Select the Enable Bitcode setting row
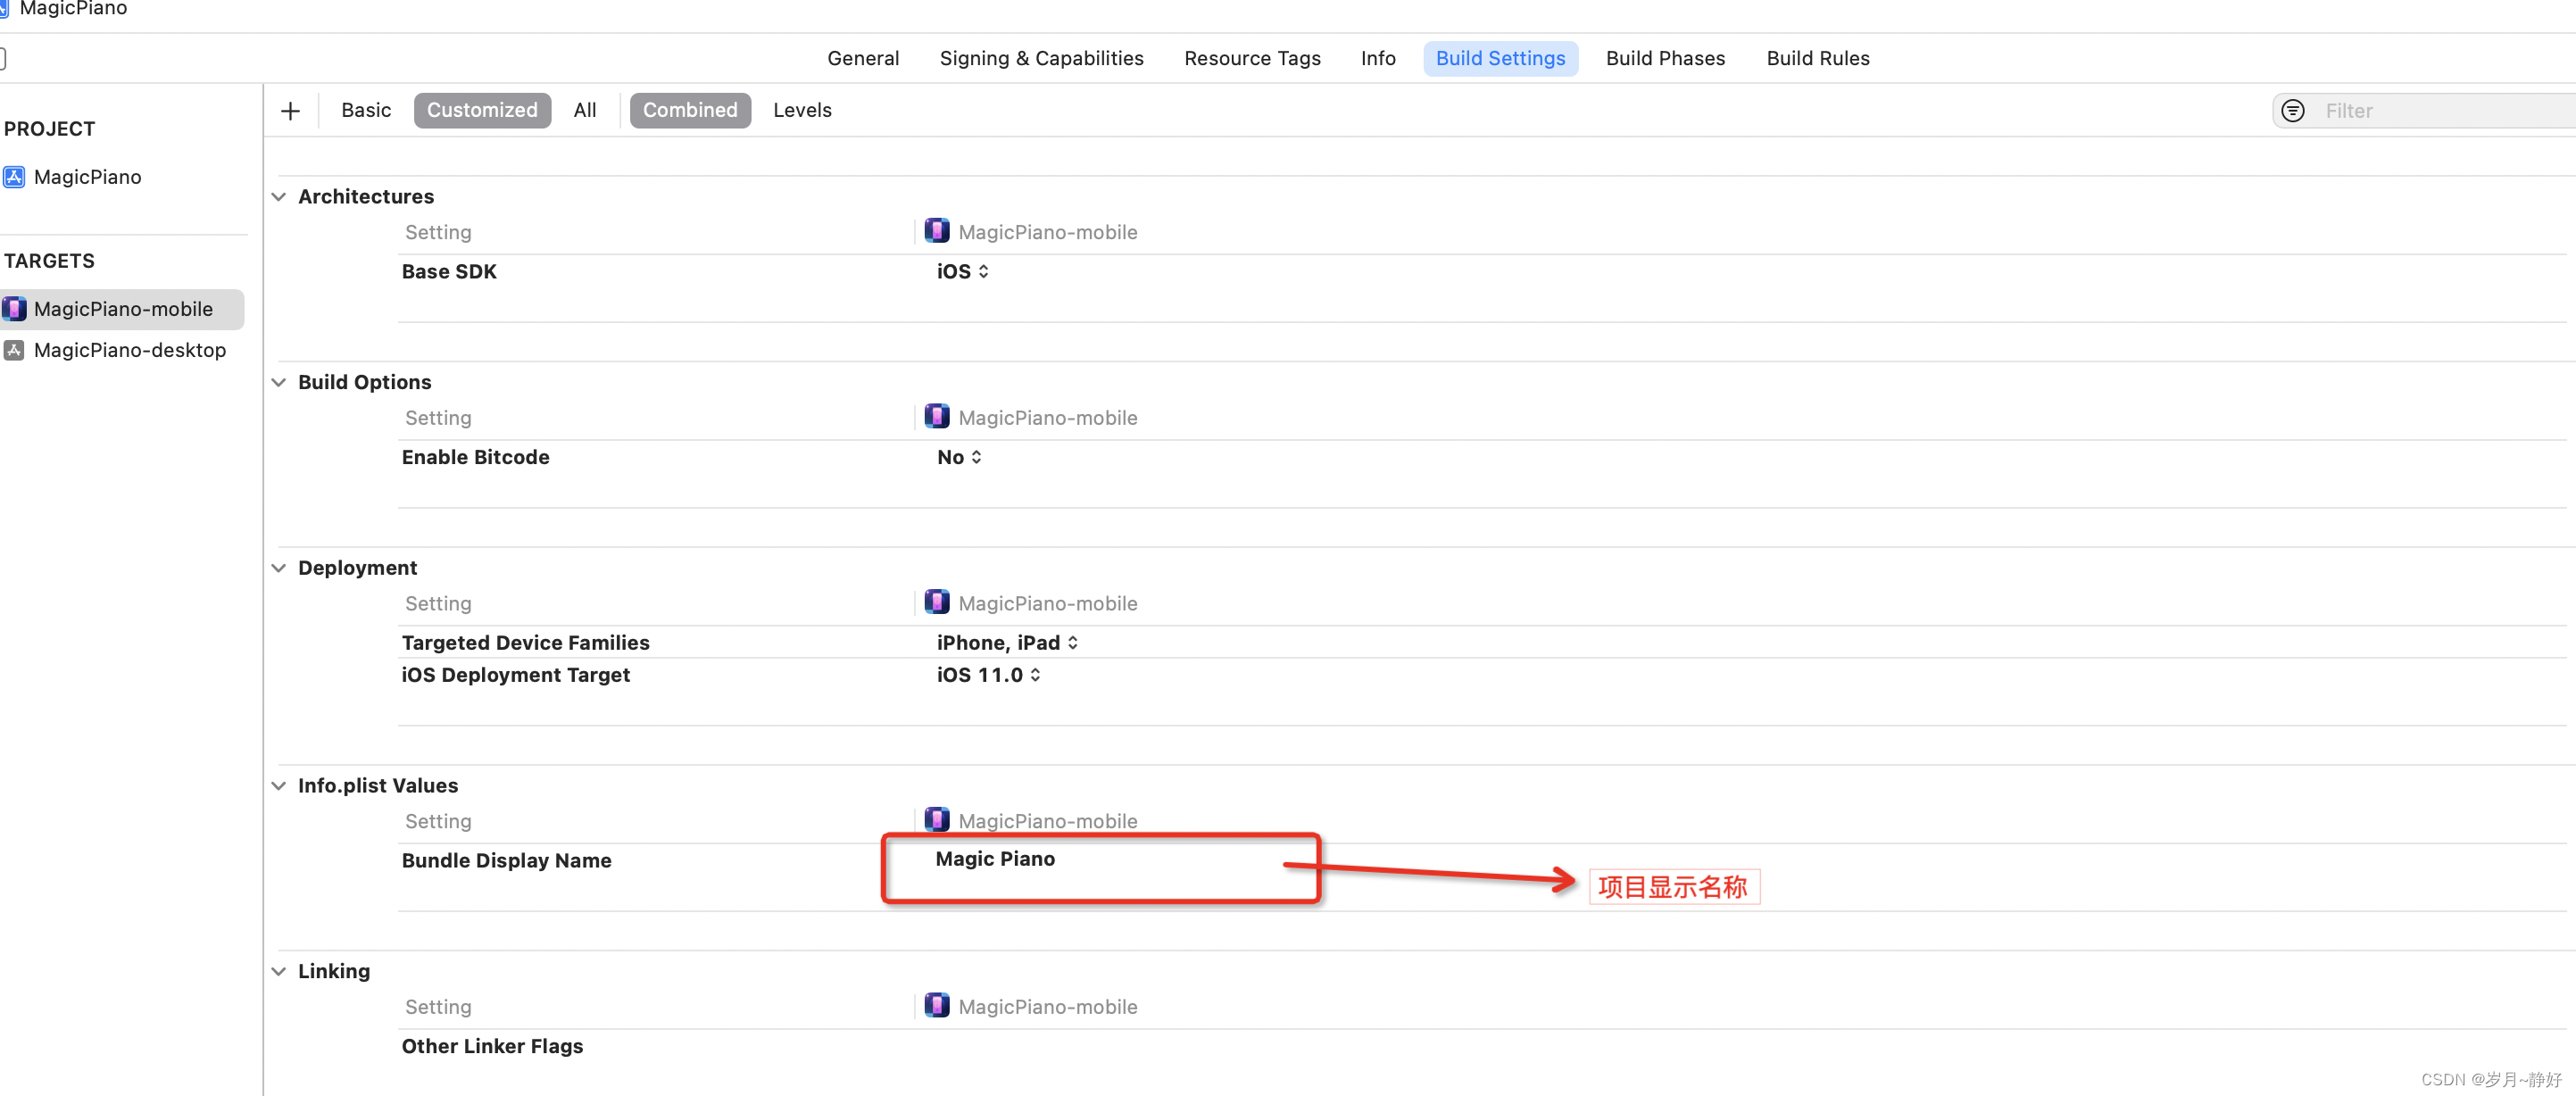This screenshot has height=1096, width=2576. tap(1482, 457)
